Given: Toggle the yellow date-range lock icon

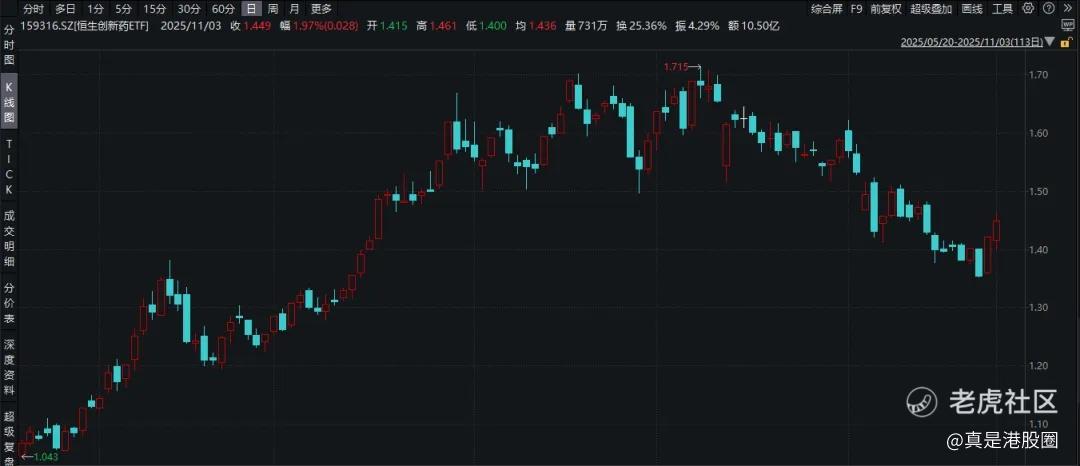Looking at the screenshot, I should click(x=1066, y=42).
